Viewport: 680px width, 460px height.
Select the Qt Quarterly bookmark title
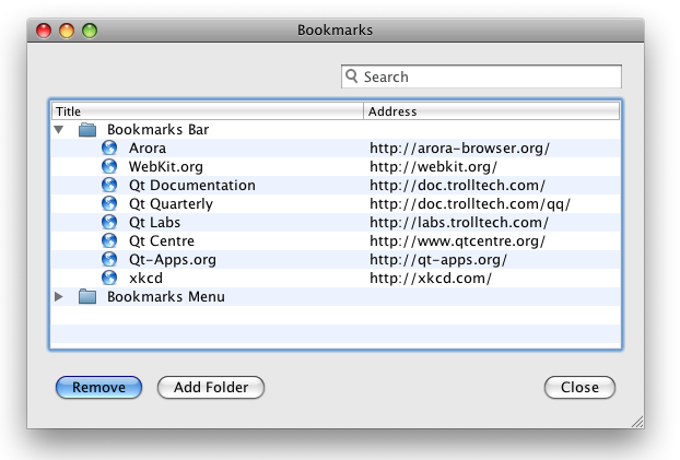(171, 204)
